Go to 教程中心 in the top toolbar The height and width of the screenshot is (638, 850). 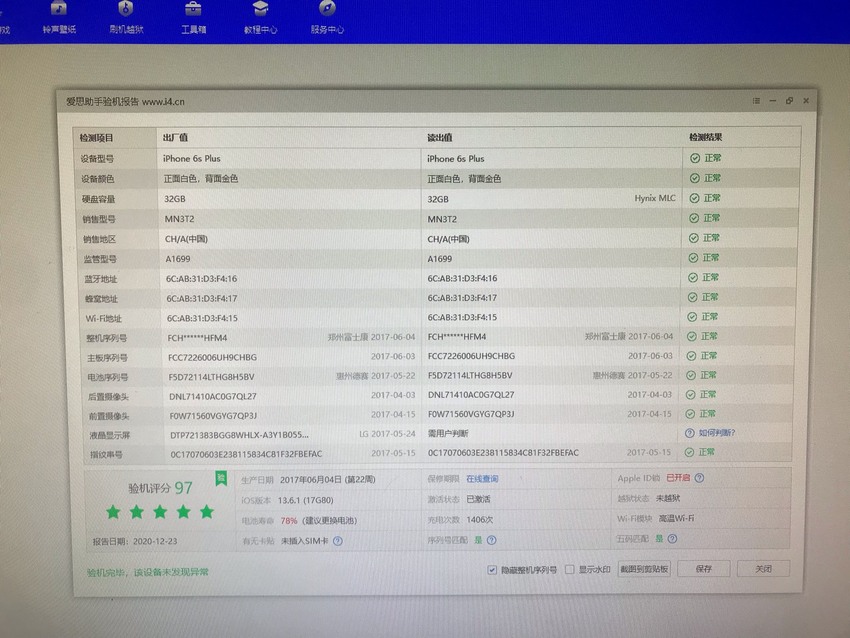[260, 17]
